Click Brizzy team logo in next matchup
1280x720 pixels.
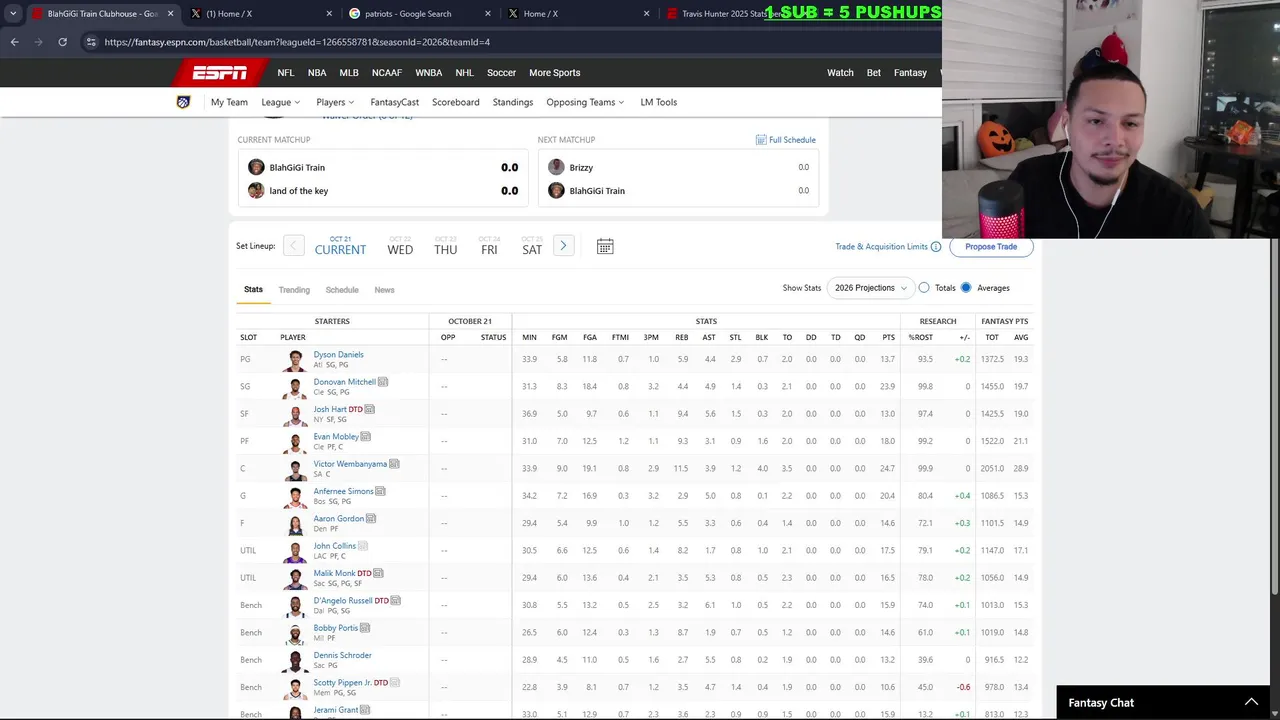point(556,167)
